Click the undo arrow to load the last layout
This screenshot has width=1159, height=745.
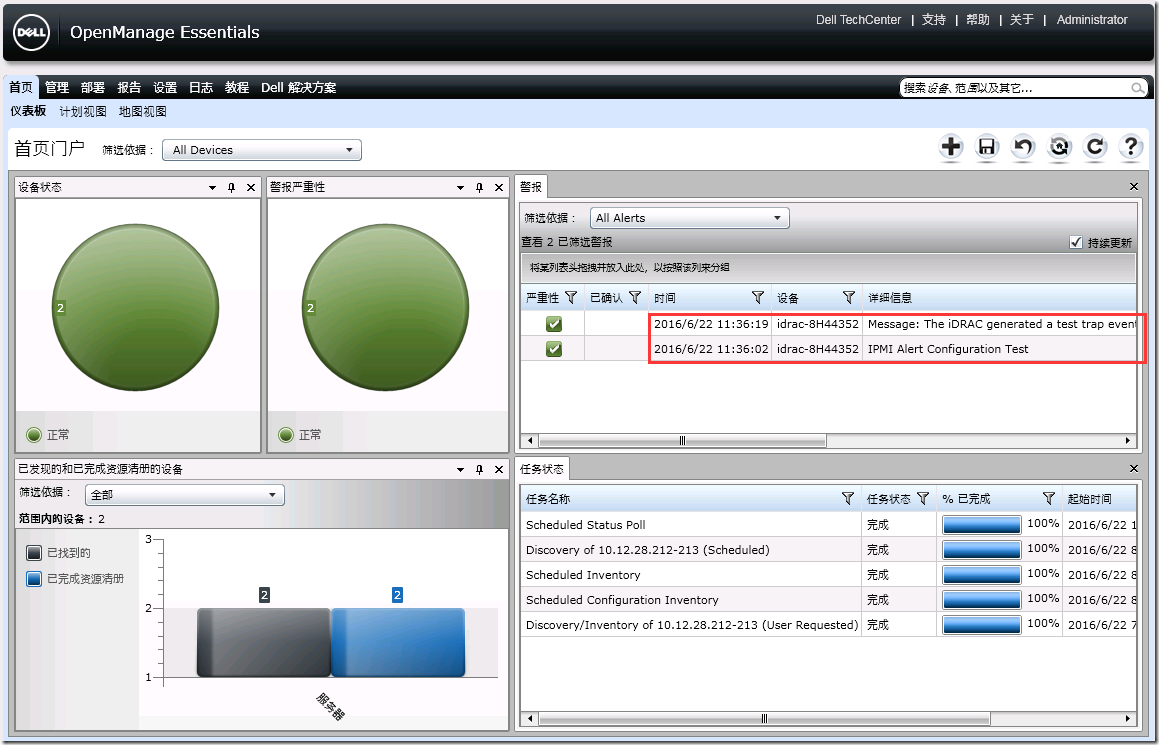[1023, 147]
